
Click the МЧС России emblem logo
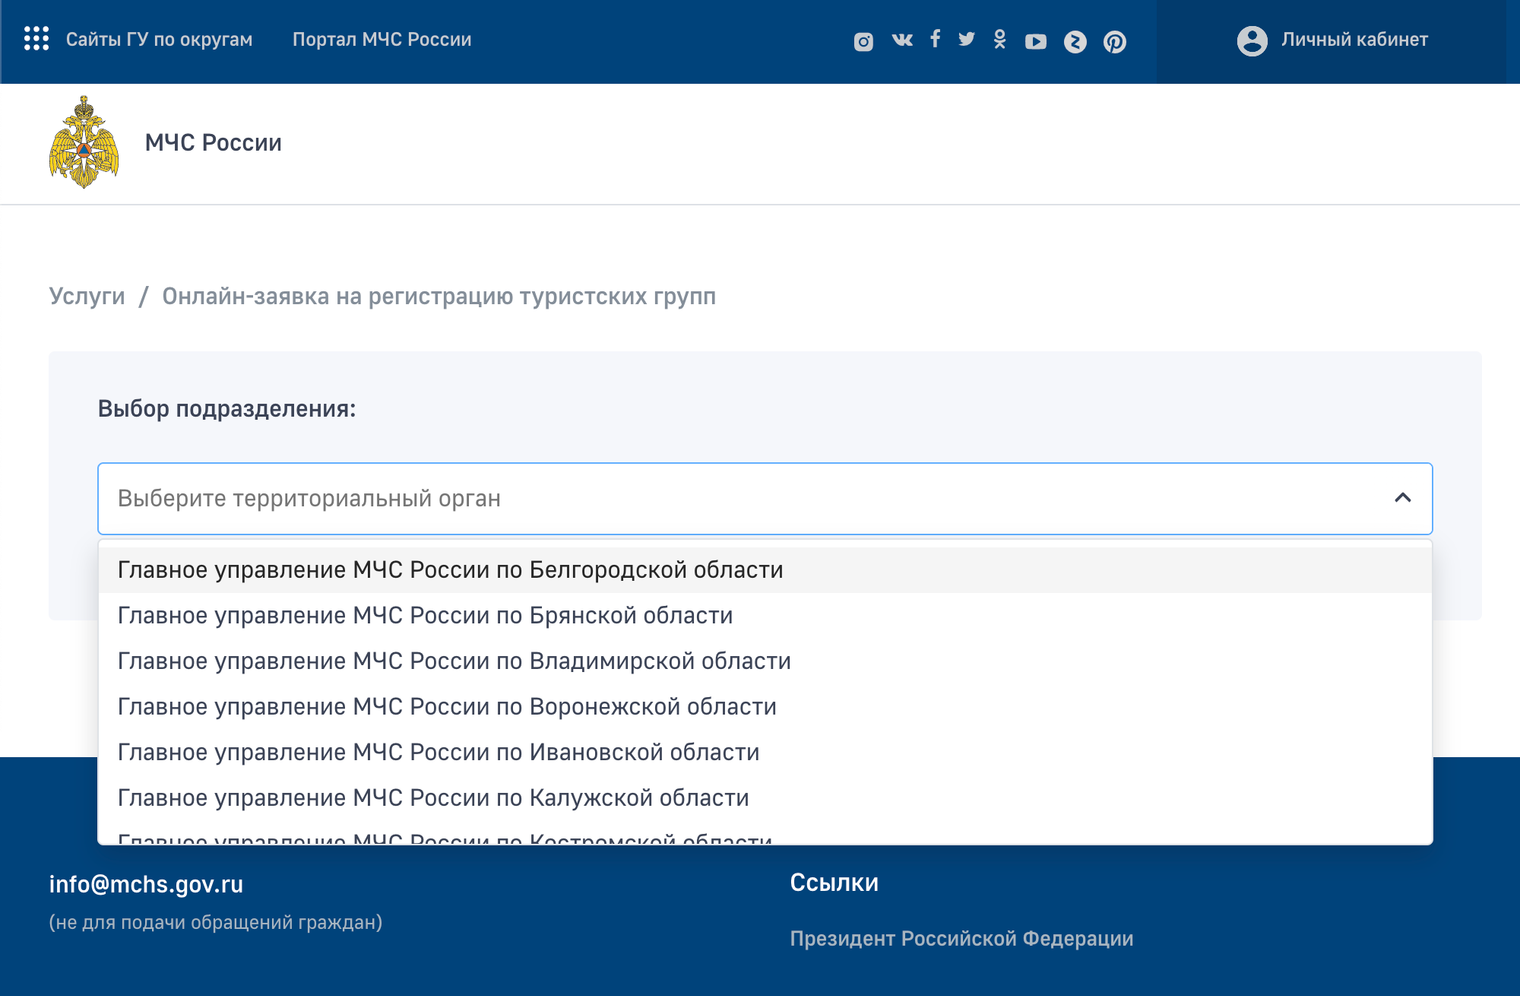84,142
